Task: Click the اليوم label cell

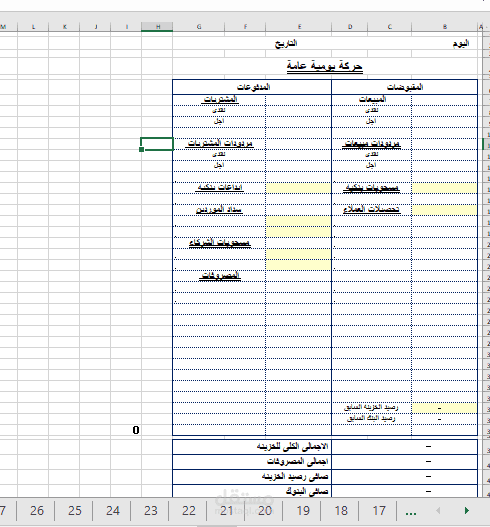Action: [x=460, y=44]
